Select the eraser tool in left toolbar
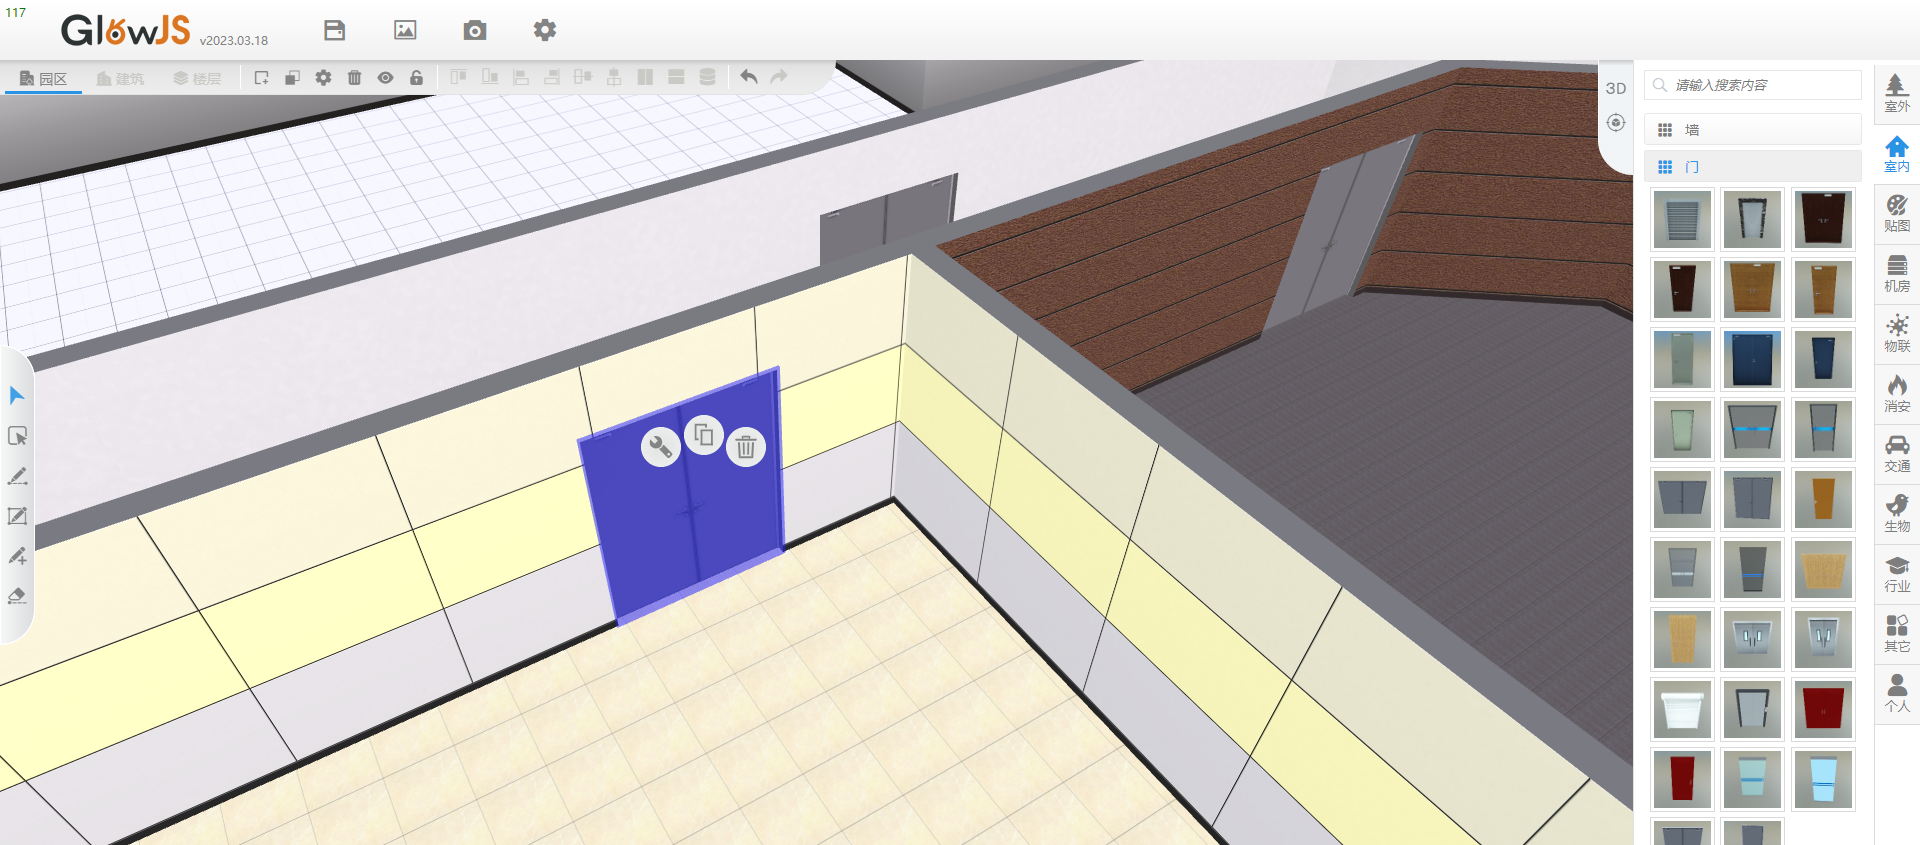This screenshot has height=845, width=1920. [x=17, y=596]
